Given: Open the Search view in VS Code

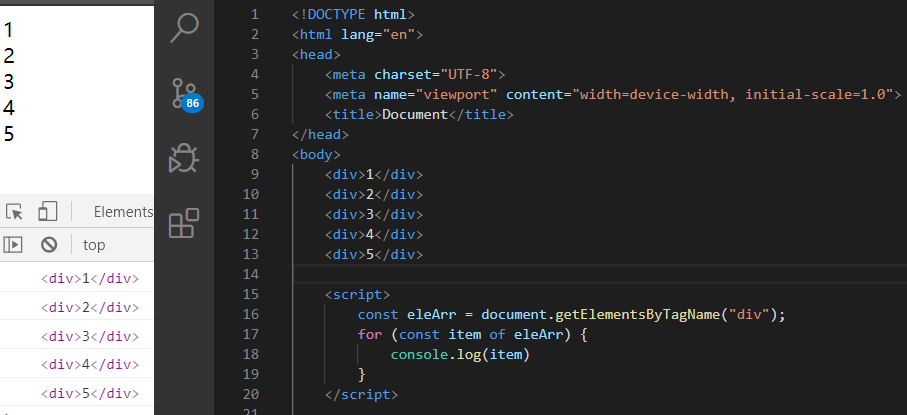Looking at the screenshot, I should [x=185, y=28].
